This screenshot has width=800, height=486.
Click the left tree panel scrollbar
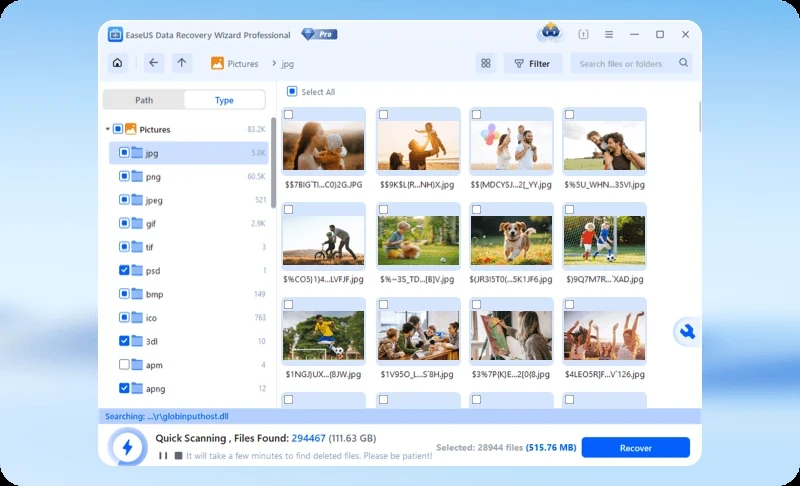273,163
